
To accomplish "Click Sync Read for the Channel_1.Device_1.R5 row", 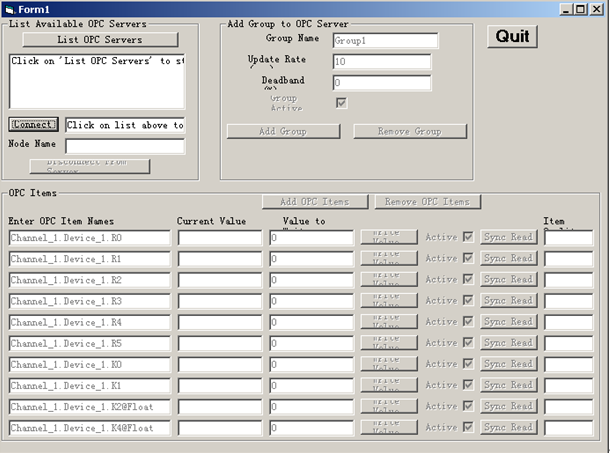I will click(x=508, y=343).
